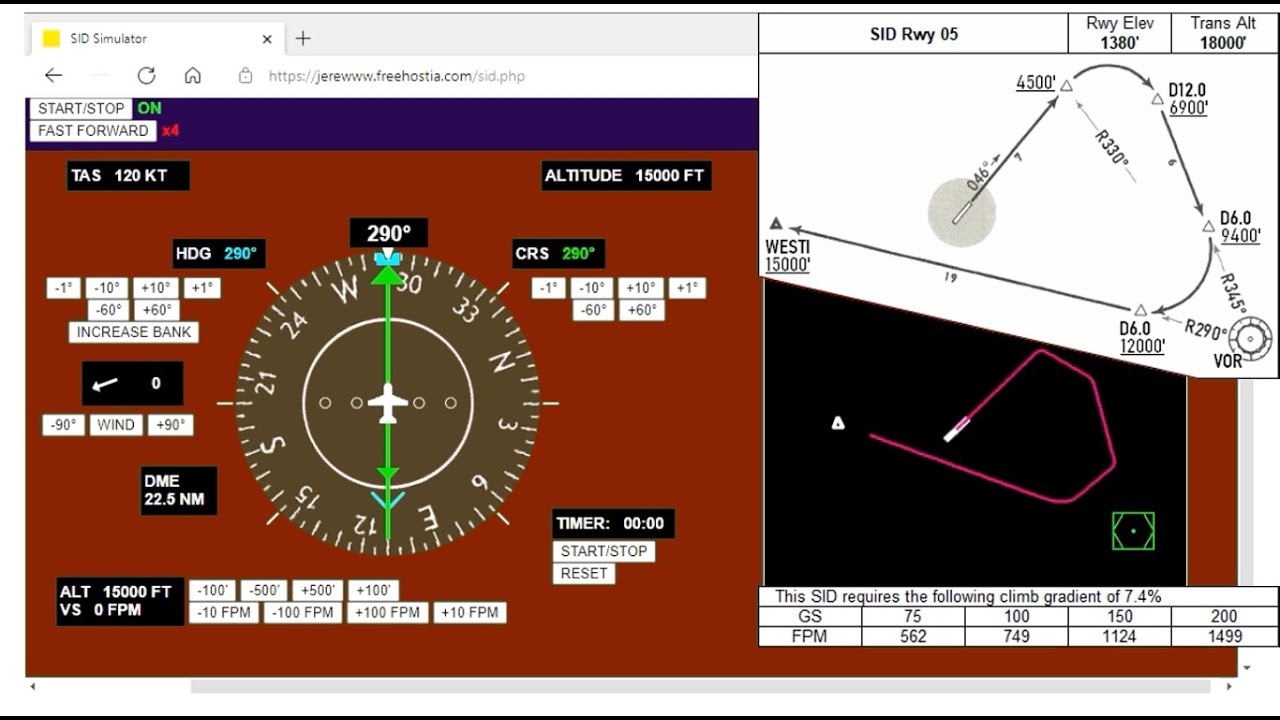Decrease heading by 10 degrees
Viewport: 1280px width, 720px height.
[107, 288]
